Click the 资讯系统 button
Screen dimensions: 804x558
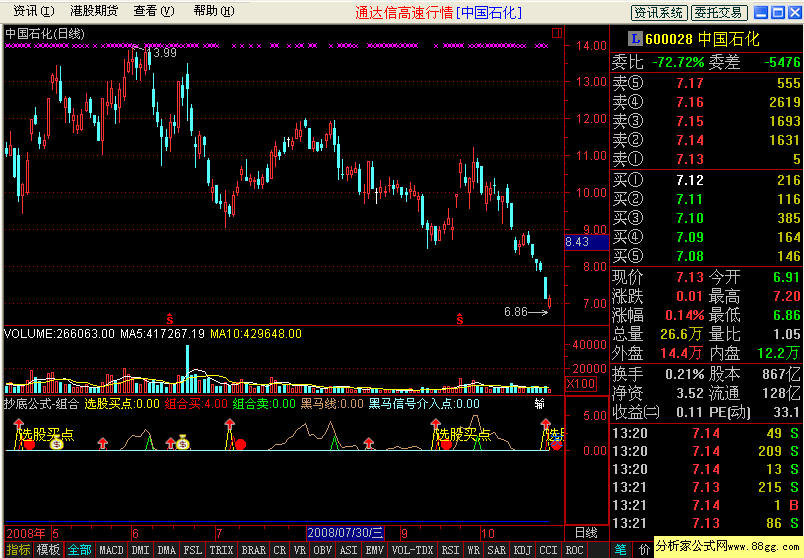pos(659,12)
